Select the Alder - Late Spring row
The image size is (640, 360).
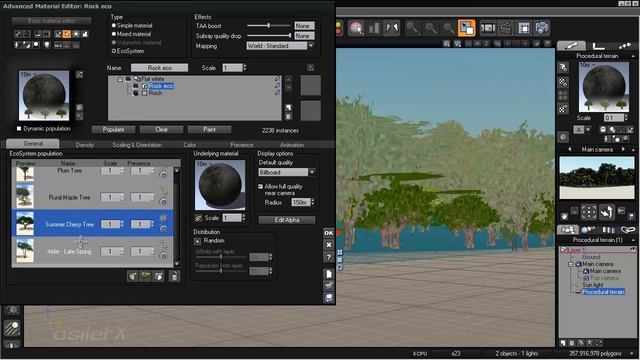pyautogui.click(x=93, y=251)
